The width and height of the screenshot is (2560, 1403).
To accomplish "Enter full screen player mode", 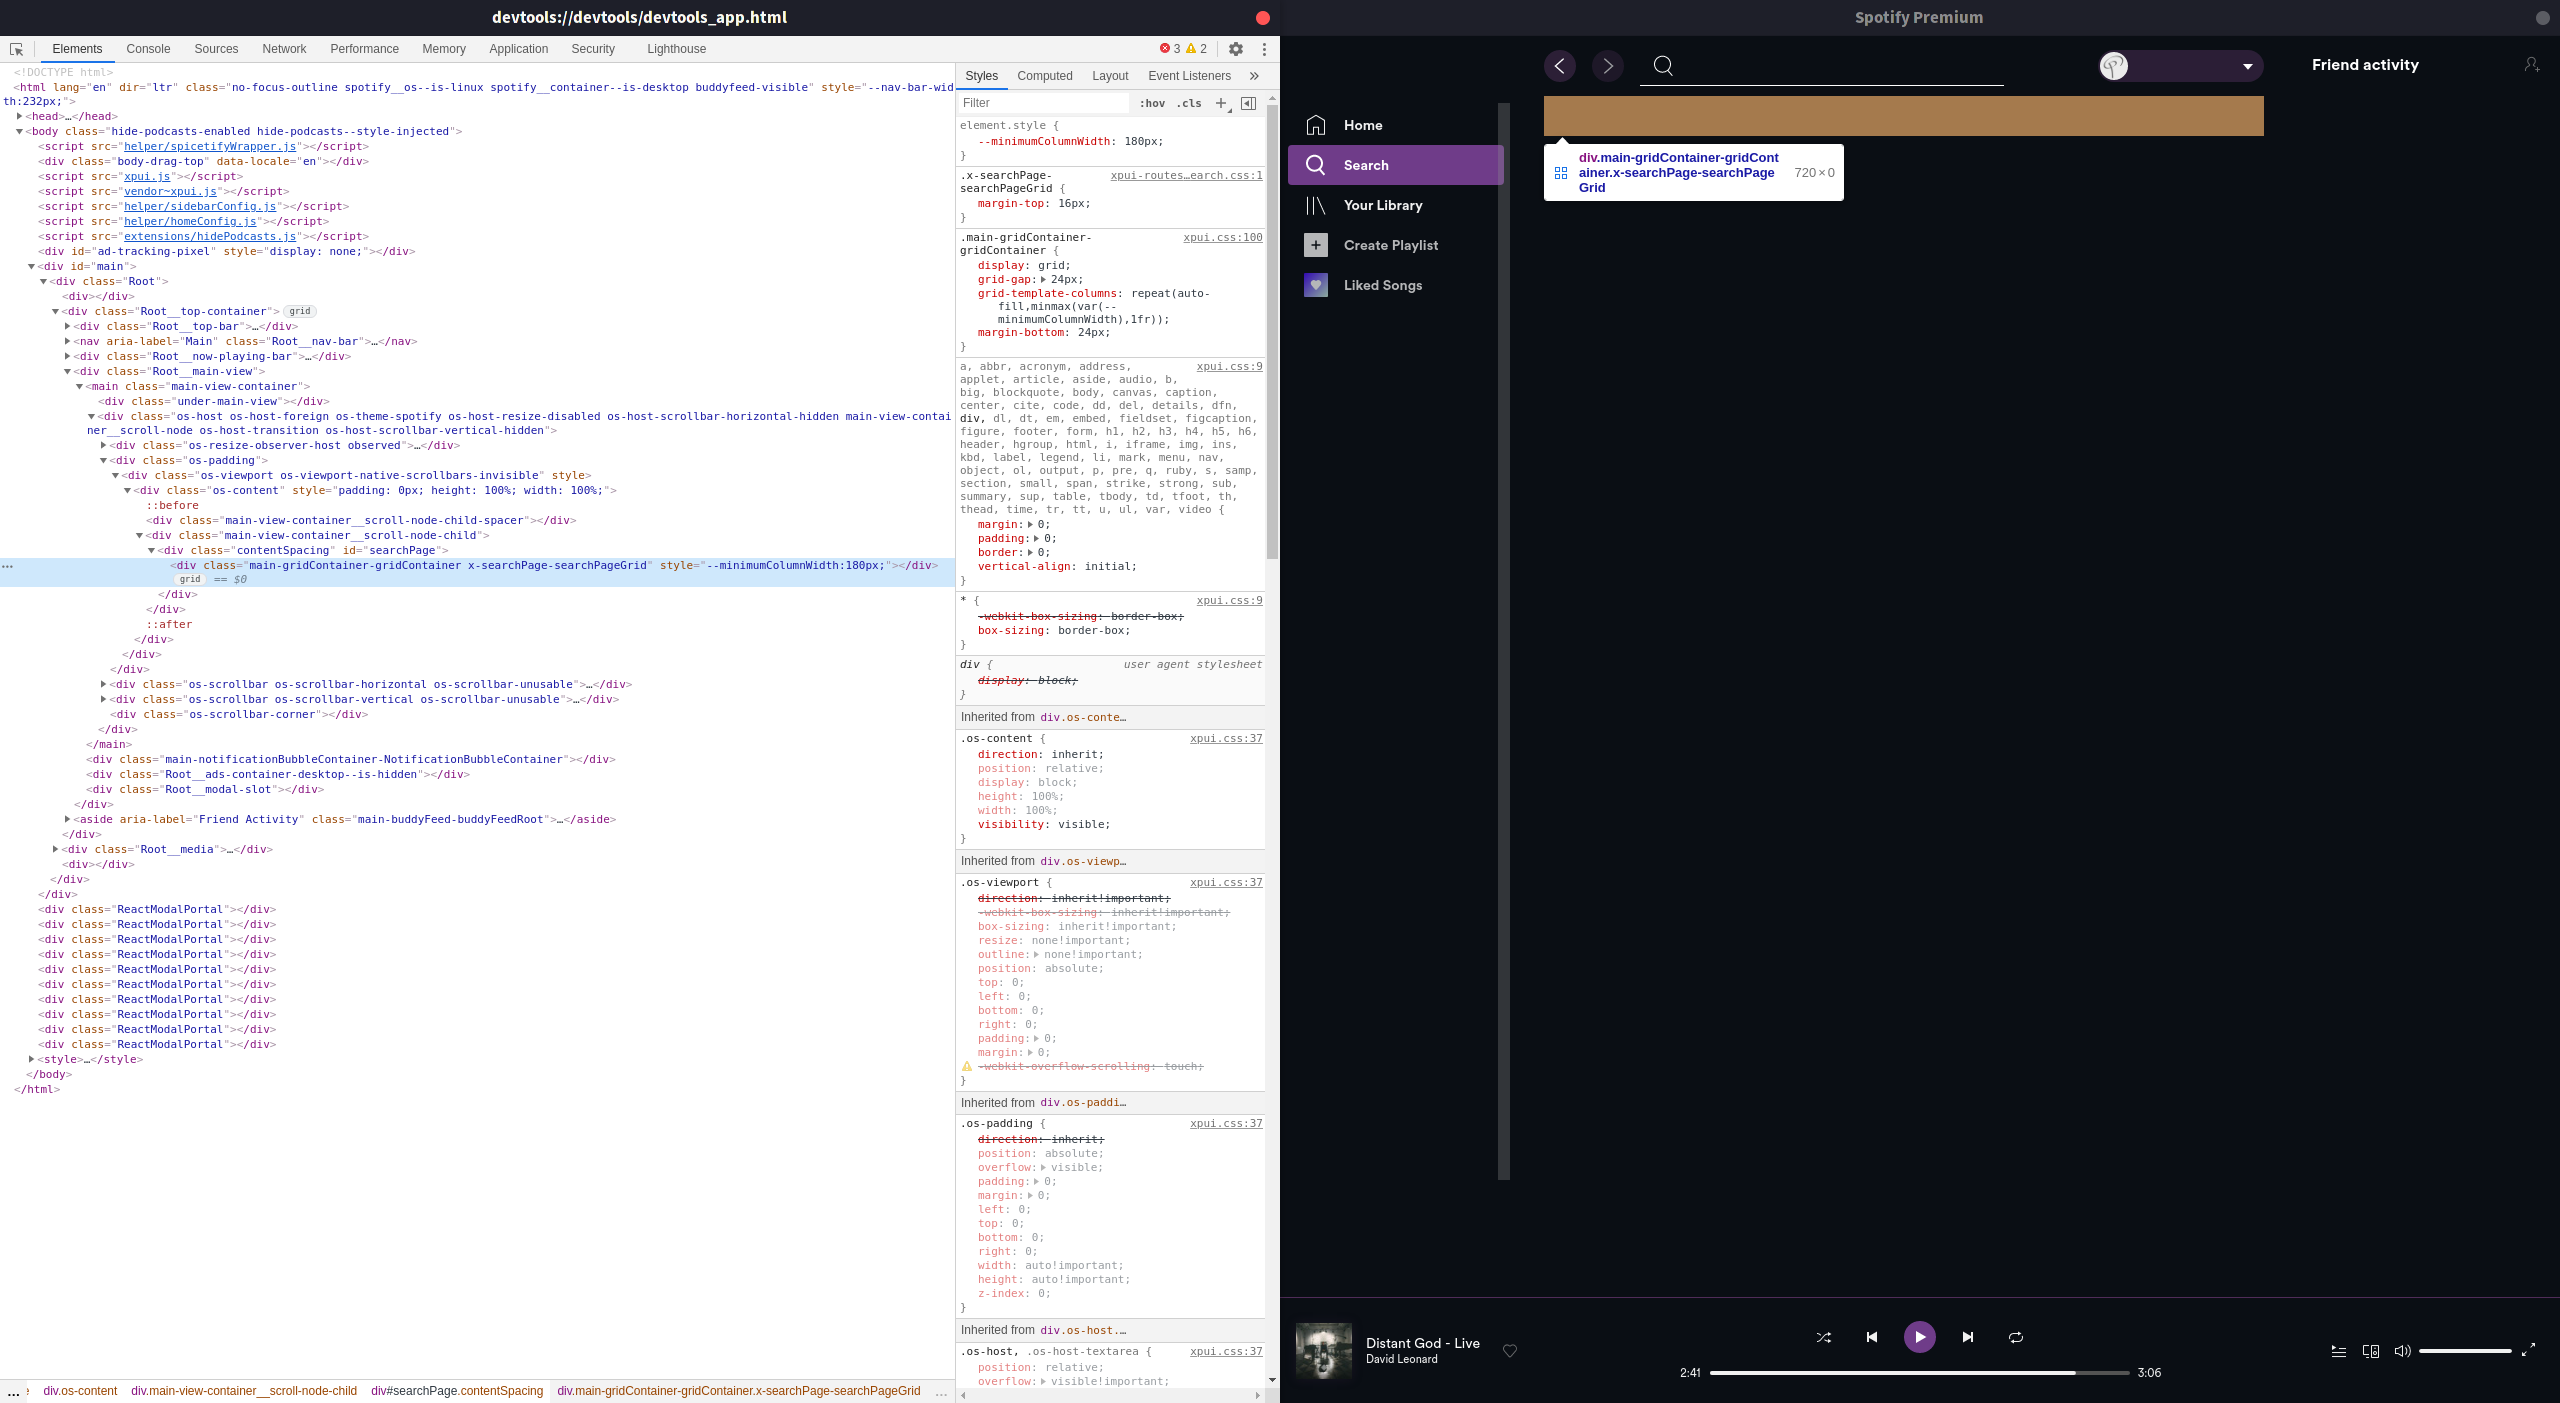I will click(x=2528, y=1351).
